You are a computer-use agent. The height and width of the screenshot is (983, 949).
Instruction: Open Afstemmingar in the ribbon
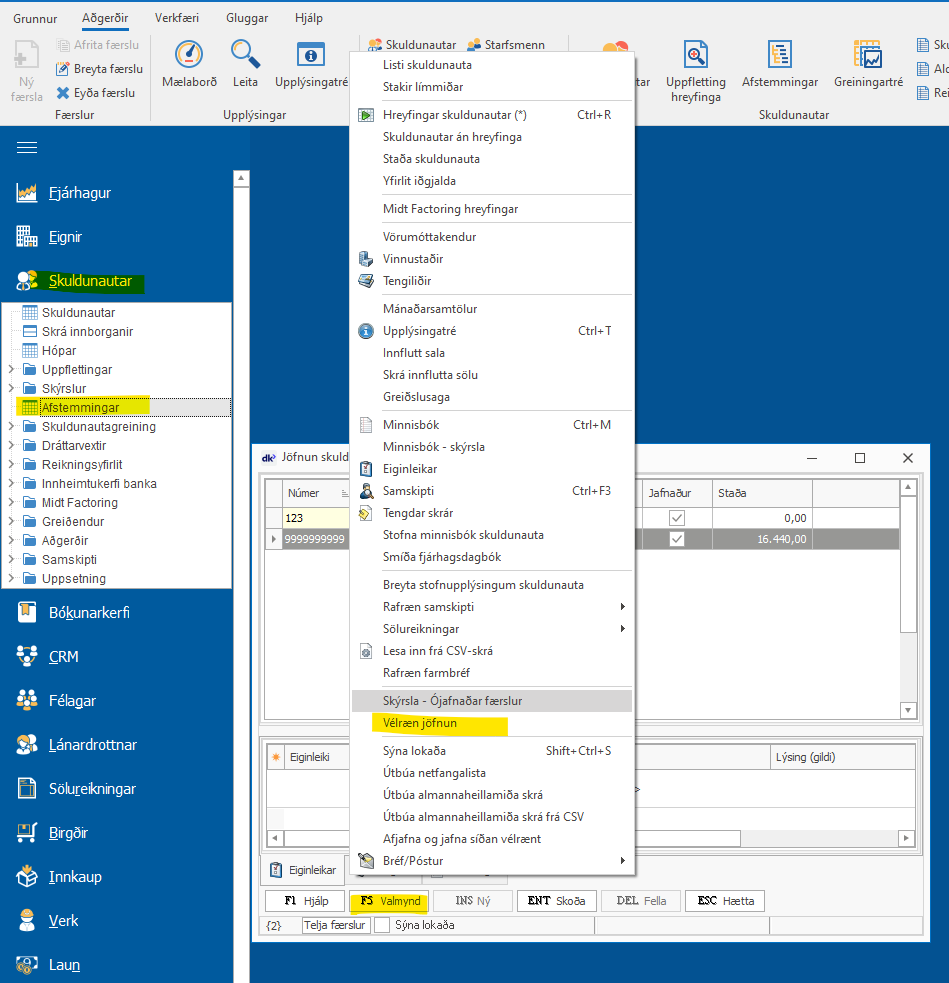[779, 55]
